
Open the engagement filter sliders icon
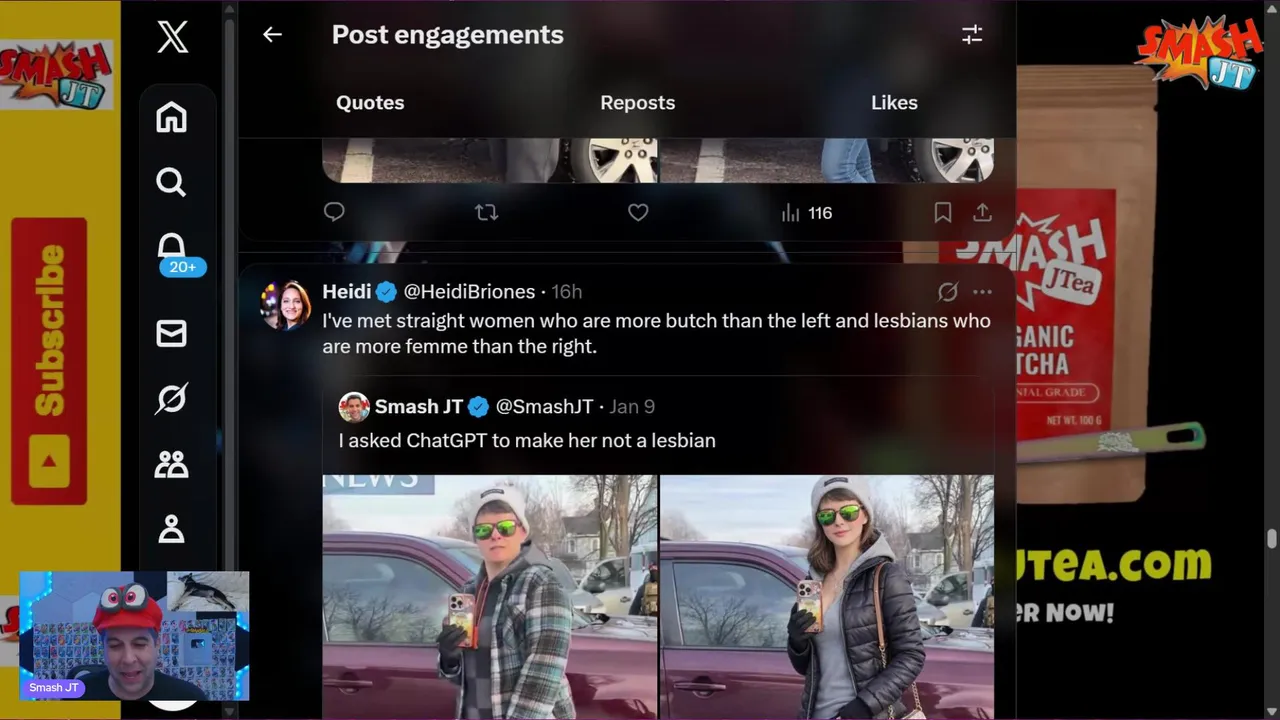coord(972,35)
